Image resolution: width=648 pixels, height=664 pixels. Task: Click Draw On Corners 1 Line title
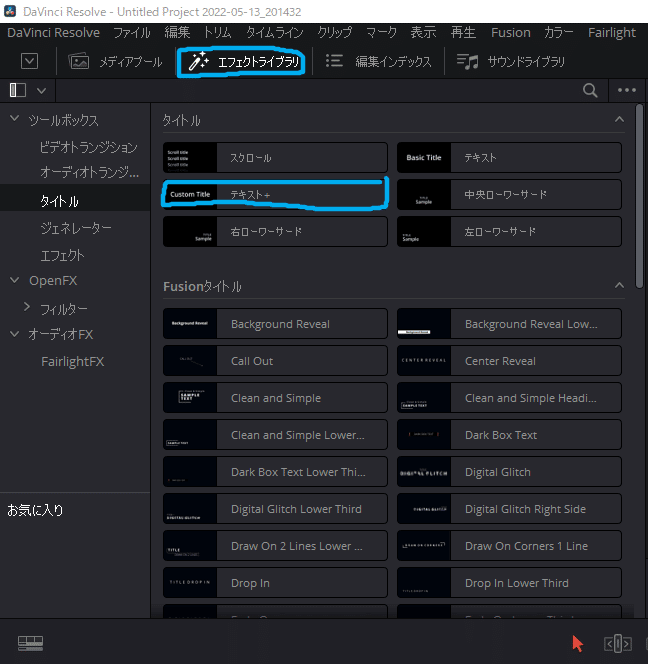coord(509,546)
